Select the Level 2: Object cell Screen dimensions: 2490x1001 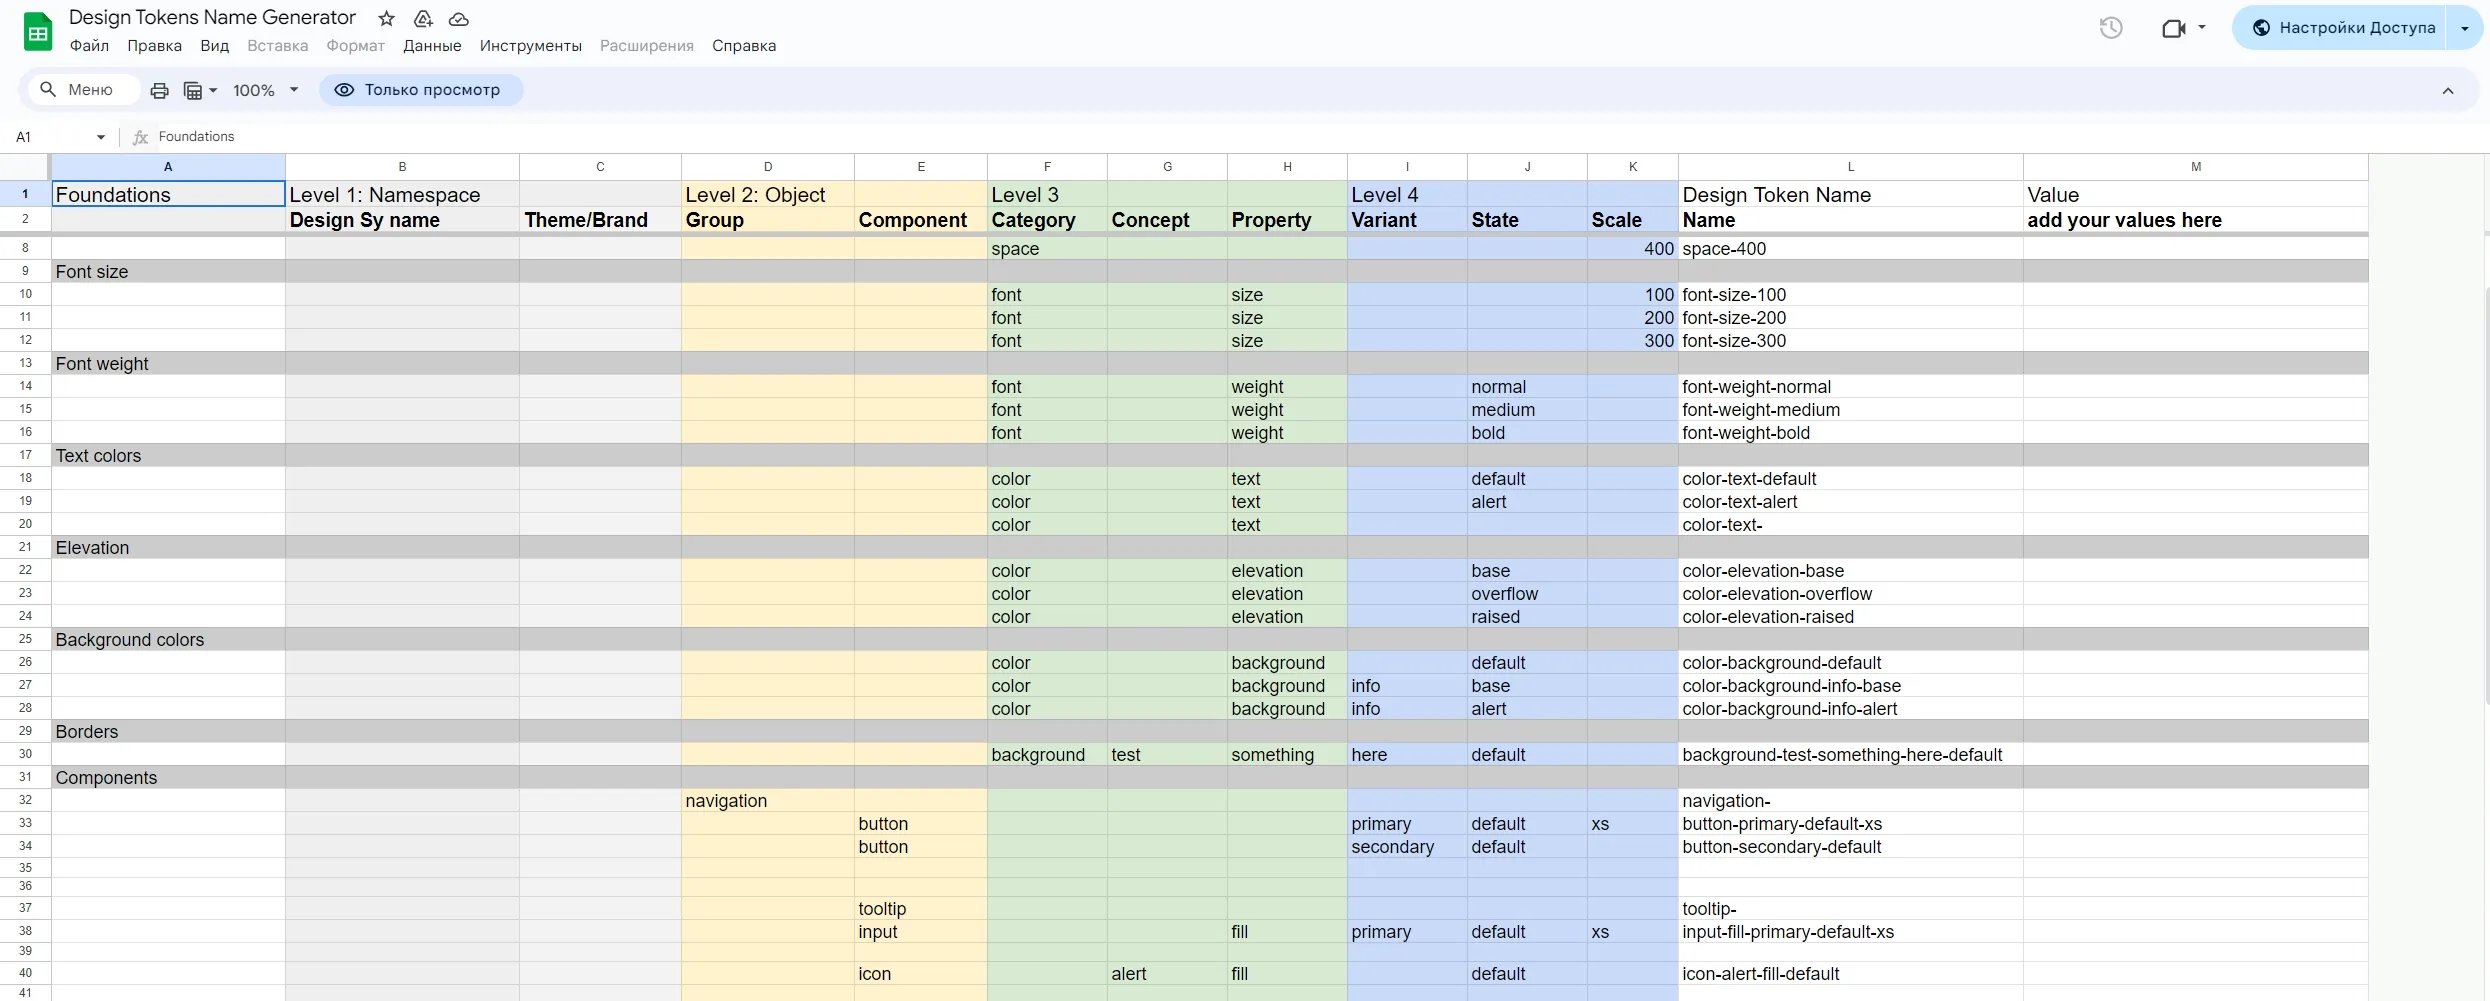coord(768,194)
